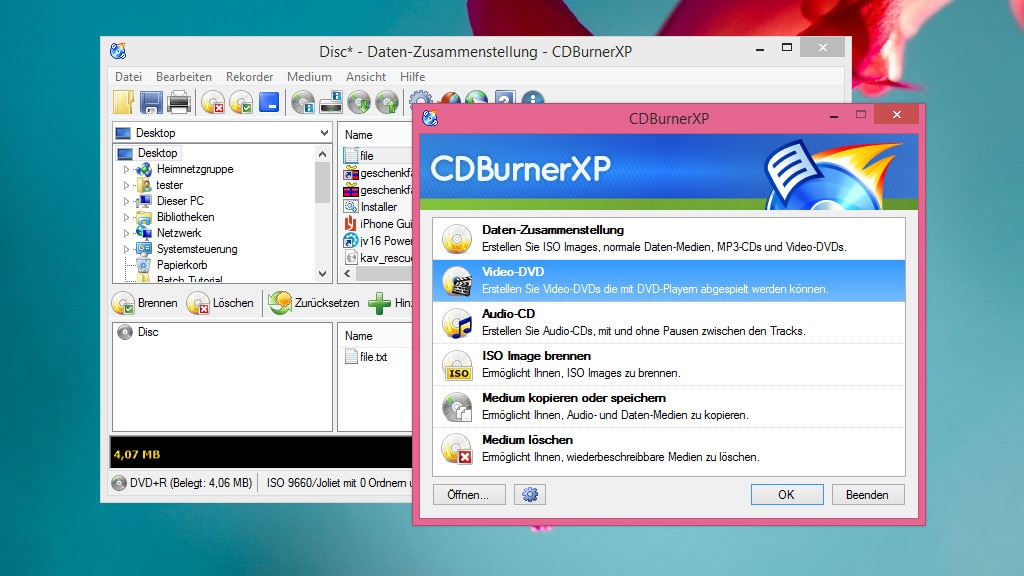This screenshot has width=1024, height=576.
Task: Click the blue info icon in the main toolbar
Action: pos(533,98)
